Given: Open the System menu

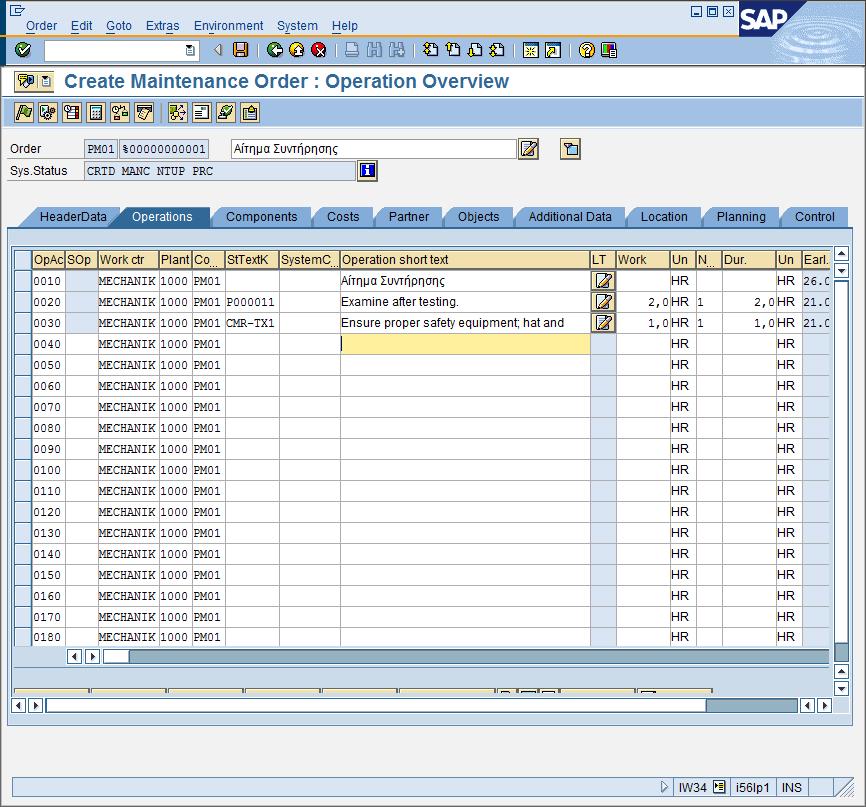Looking at the screenshot, I should click(x=297, y=26).
